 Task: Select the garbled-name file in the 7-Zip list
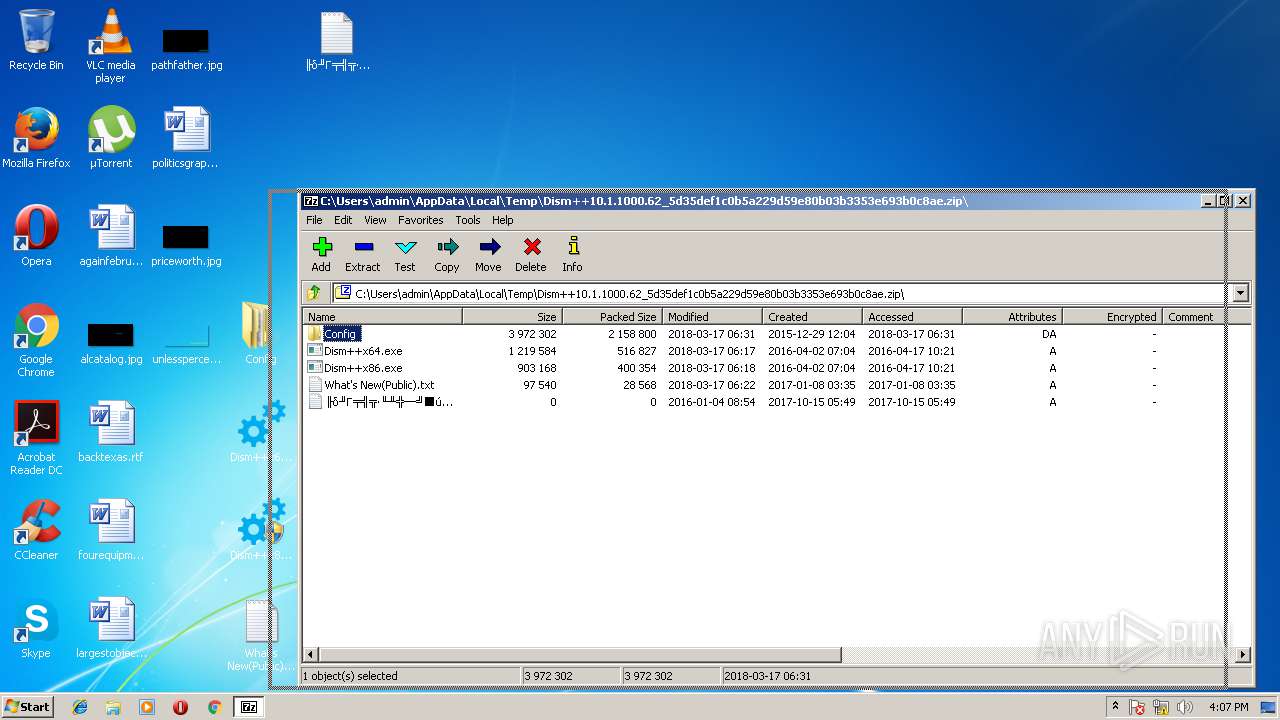(389, 402)
